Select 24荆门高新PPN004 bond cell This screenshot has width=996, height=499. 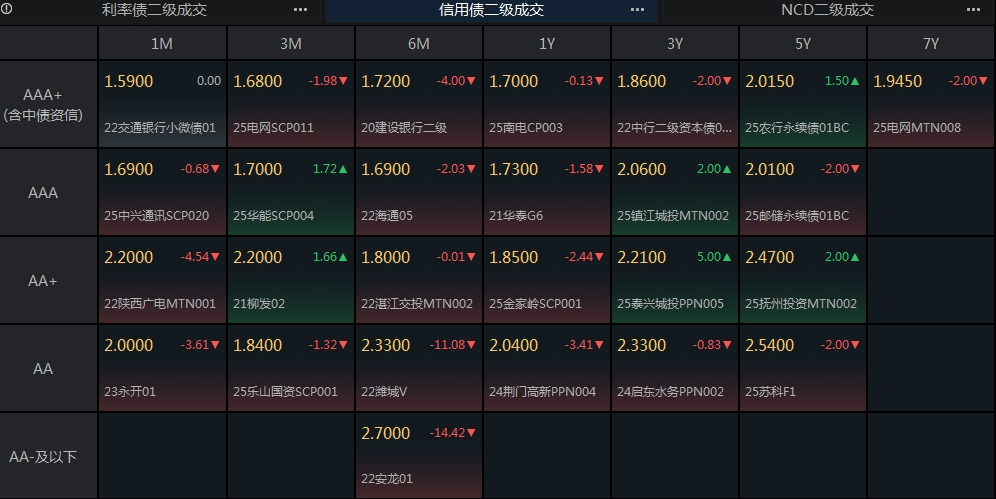click(546, 368)
